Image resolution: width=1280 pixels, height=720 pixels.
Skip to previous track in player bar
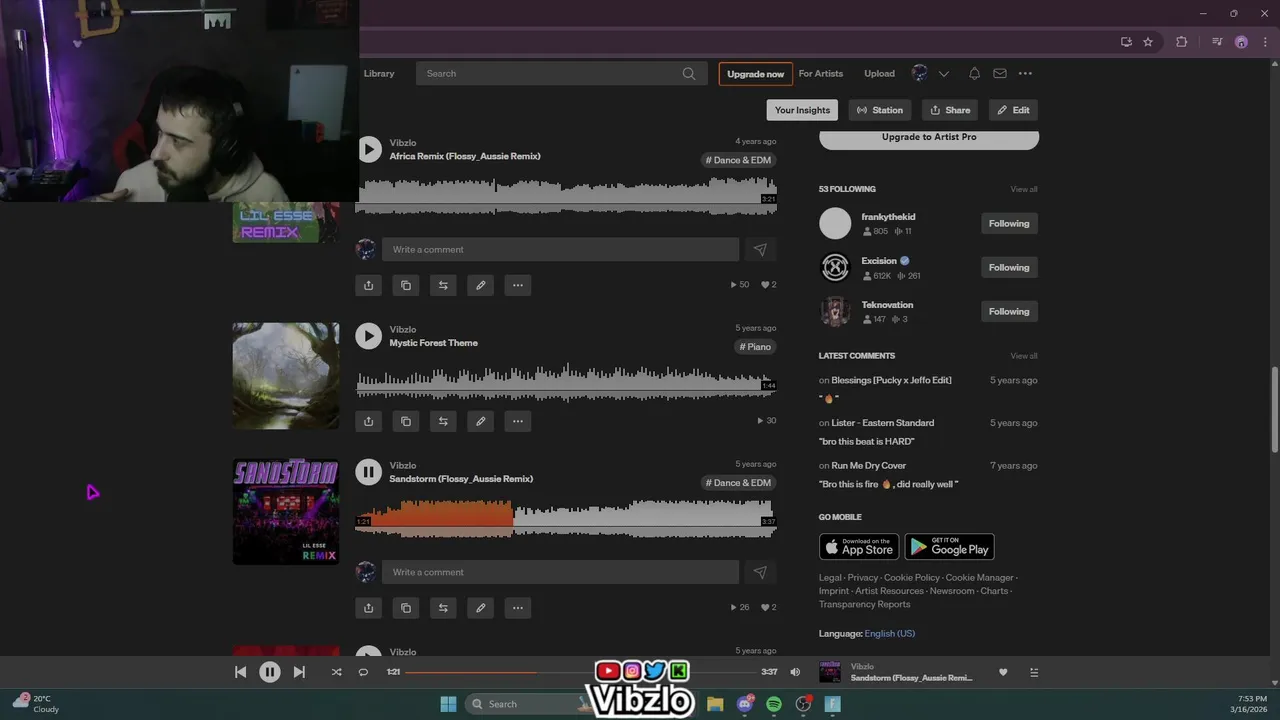point(240,672)
